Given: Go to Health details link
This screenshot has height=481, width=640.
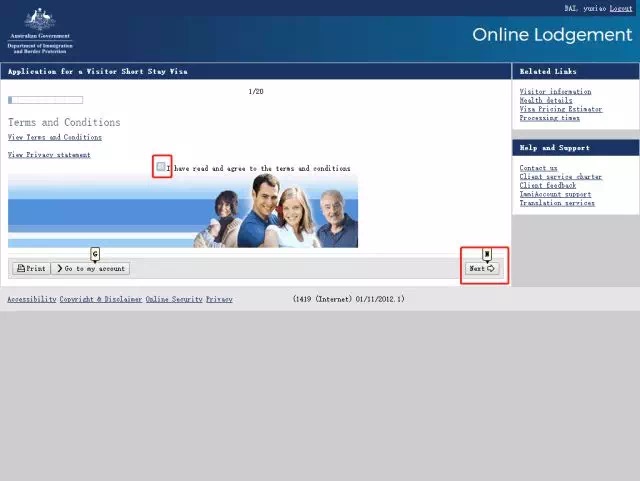Looking at the screenshot, I should click(x=546, y=100).
